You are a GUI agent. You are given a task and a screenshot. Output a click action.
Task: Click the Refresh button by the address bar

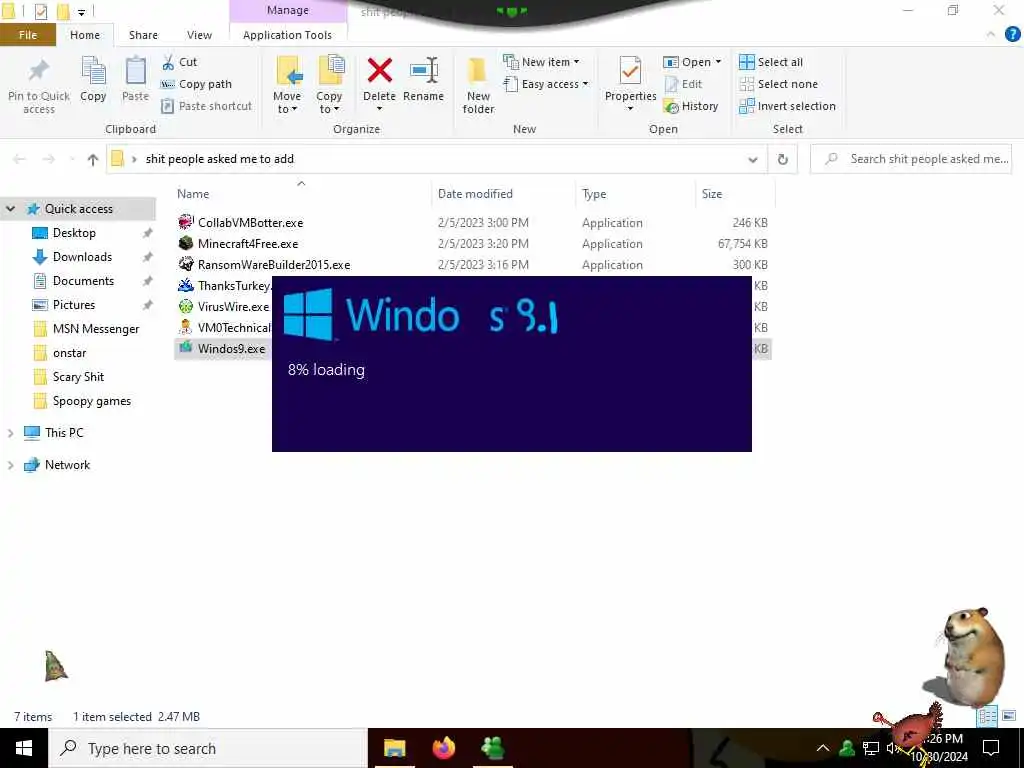pos(782,159)
